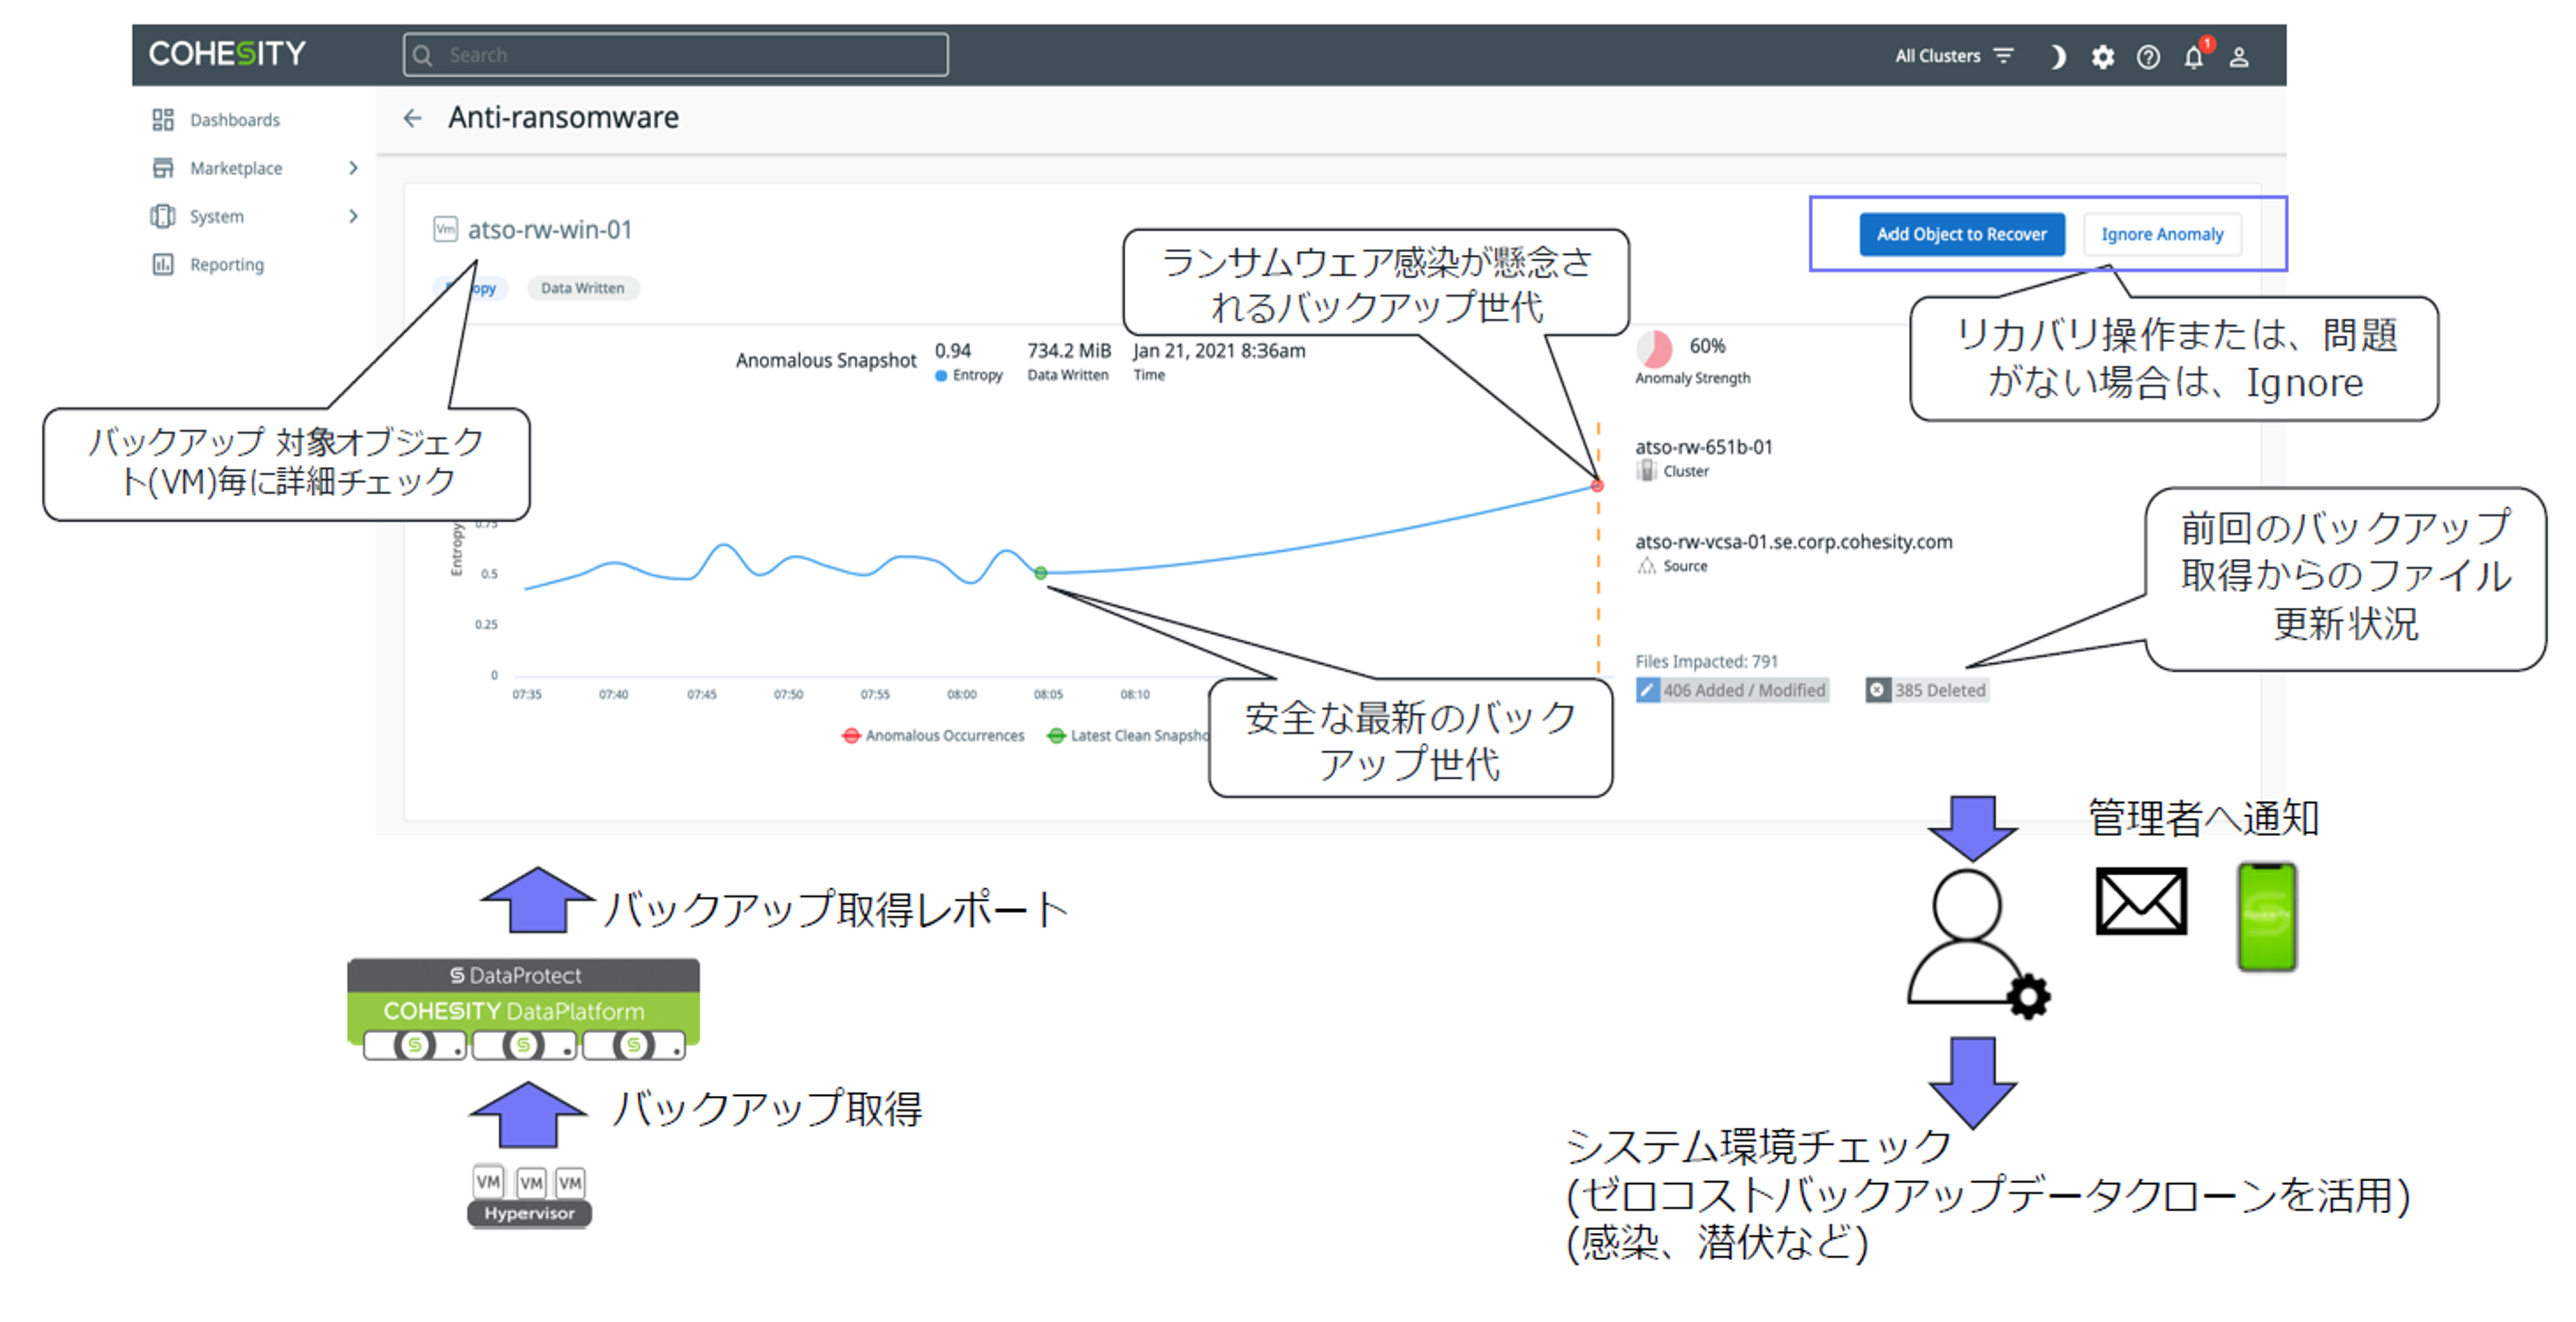Open the user account icon menu
This screenshot has width=2576, height=1322.
(2239, 57)
